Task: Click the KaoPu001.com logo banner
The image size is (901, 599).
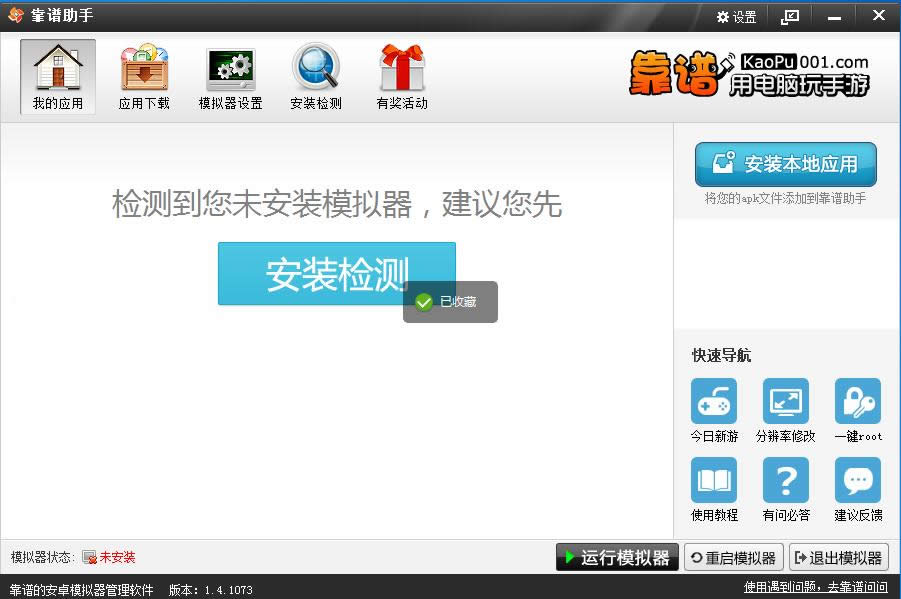Action: [x=749, y=74]
